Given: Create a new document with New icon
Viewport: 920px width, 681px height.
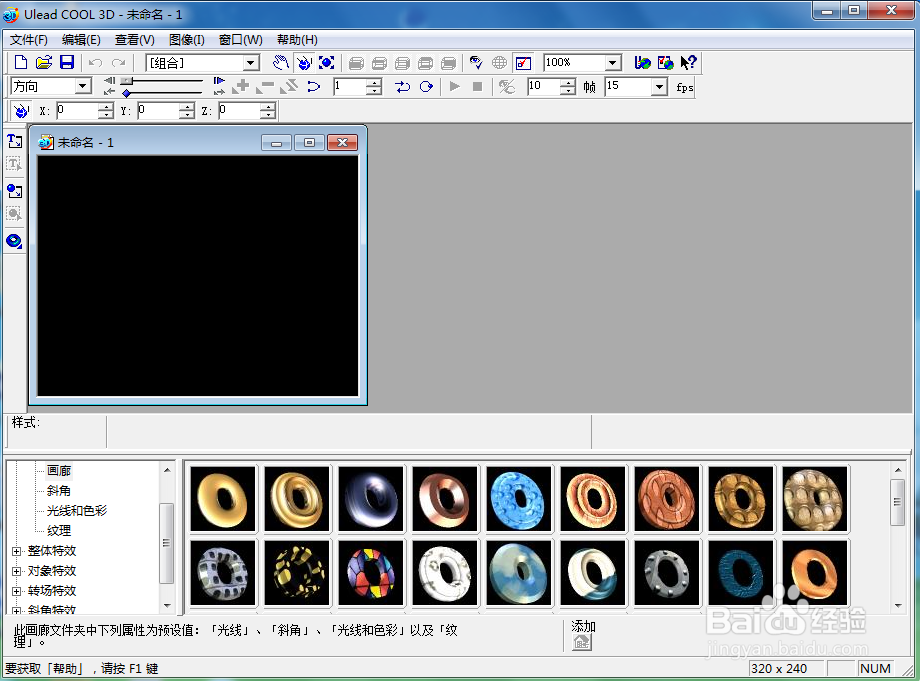Looking at the screenshot, I should pyautogui.click(x=21, y=62).
